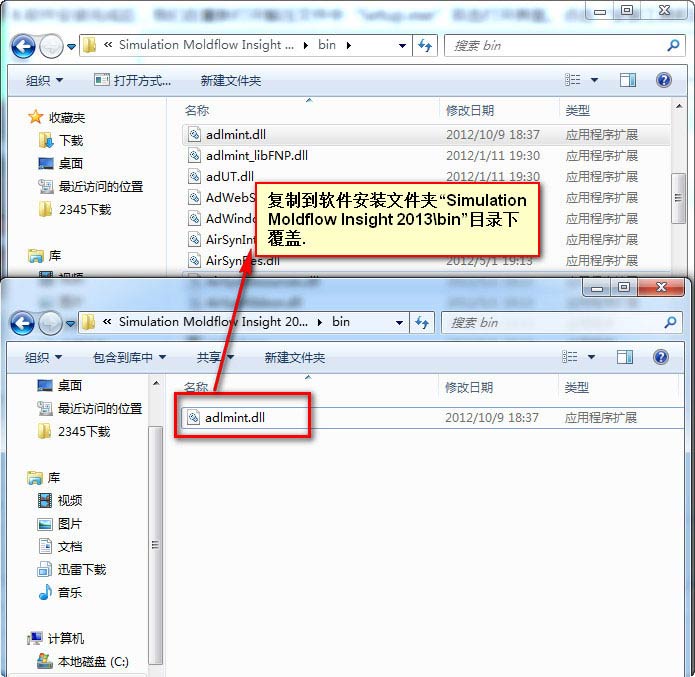Click the forward arrow in lower window
Viewport: 695px width, 677px height.
[x=50, y=323]
